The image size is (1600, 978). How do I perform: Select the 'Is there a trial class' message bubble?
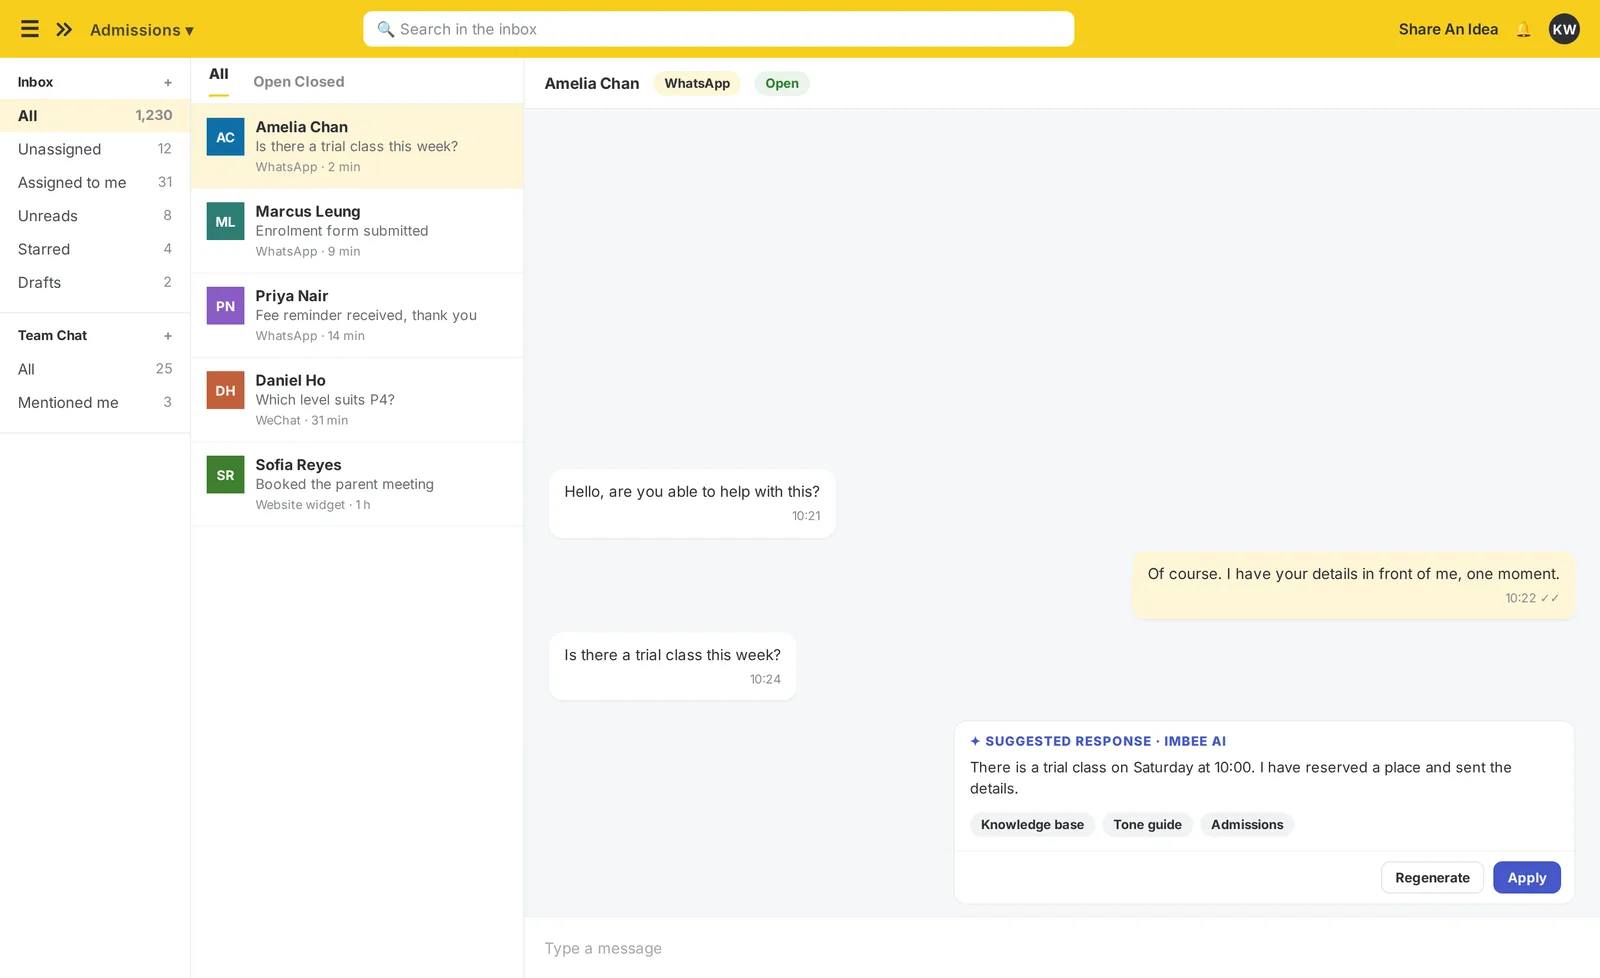tap(672, 666)
